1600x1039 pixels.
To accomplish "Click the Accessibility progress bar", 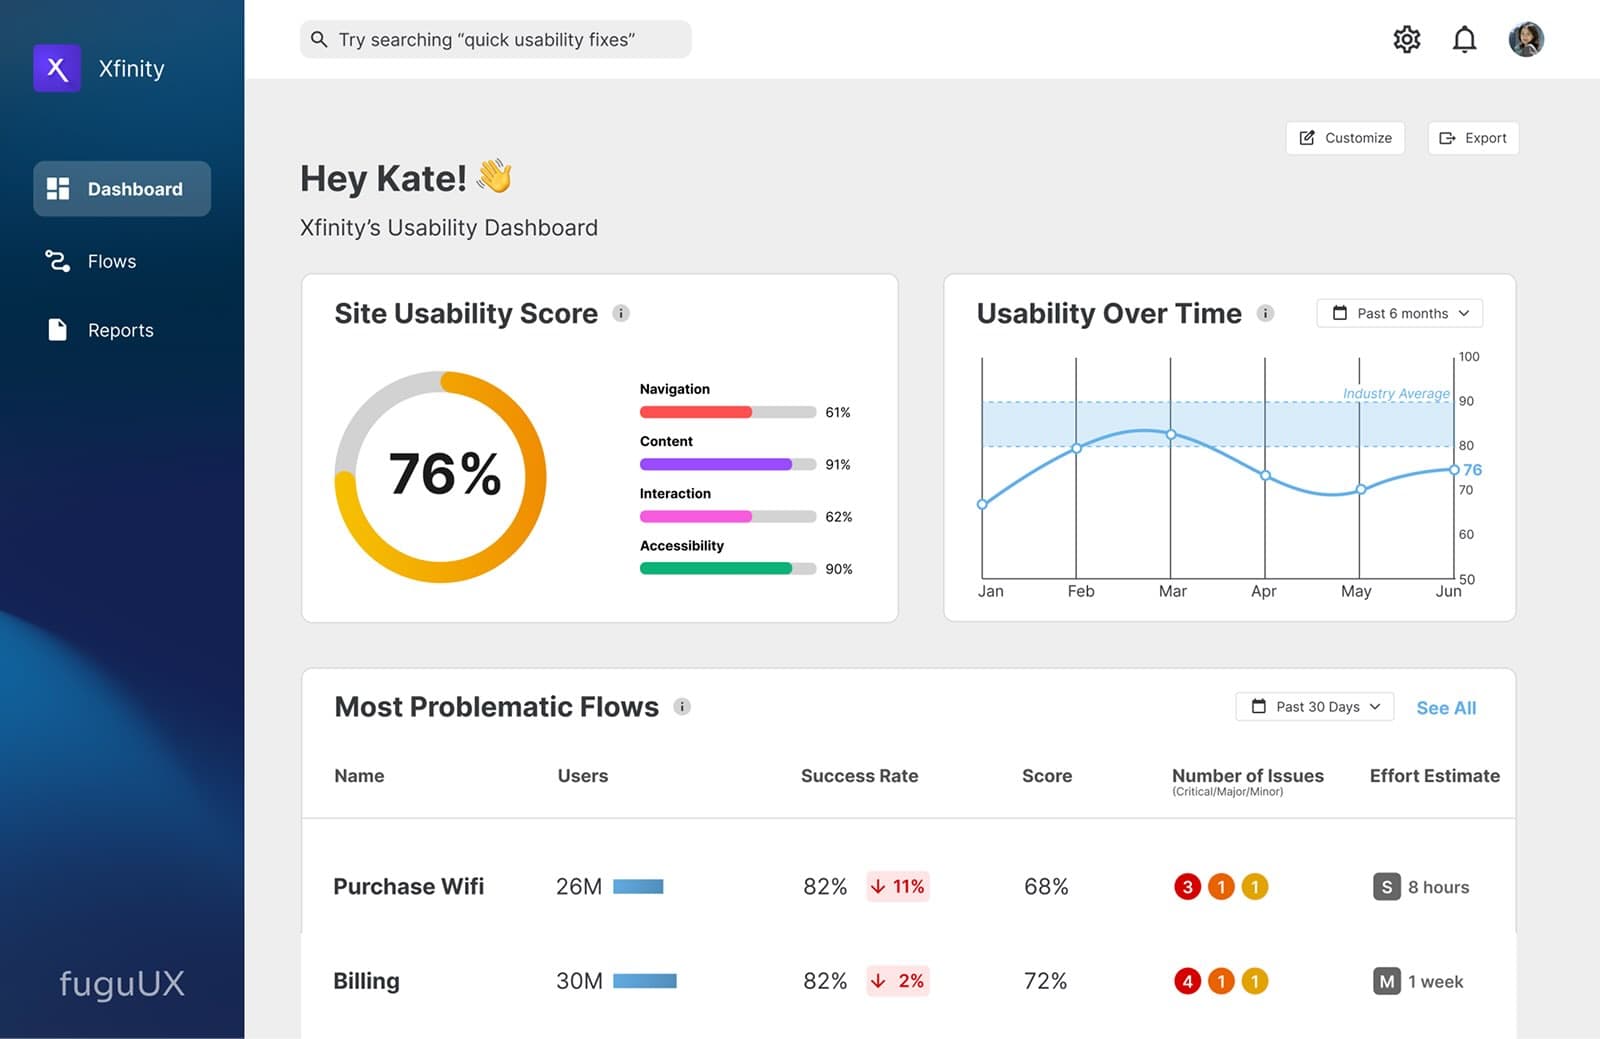I will pos(728,568).
